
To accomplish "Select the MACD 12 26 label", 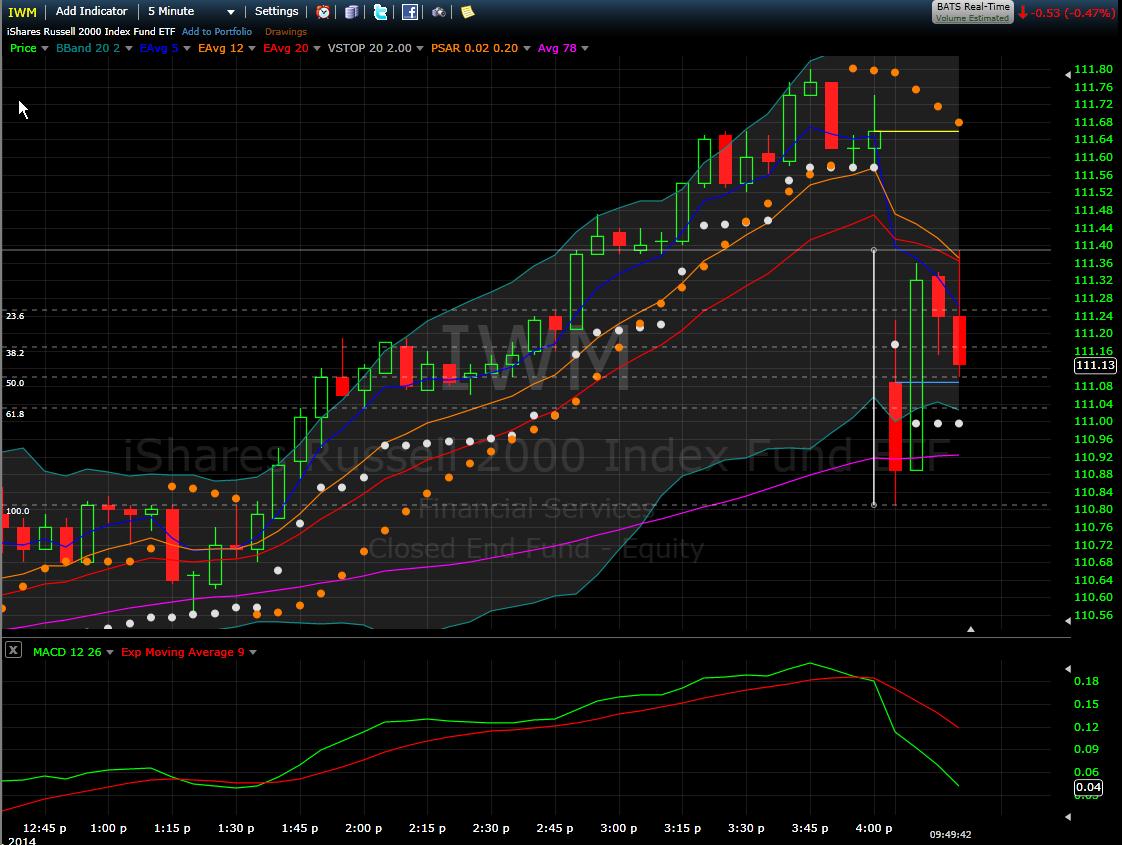I will (x=67, y=652).
